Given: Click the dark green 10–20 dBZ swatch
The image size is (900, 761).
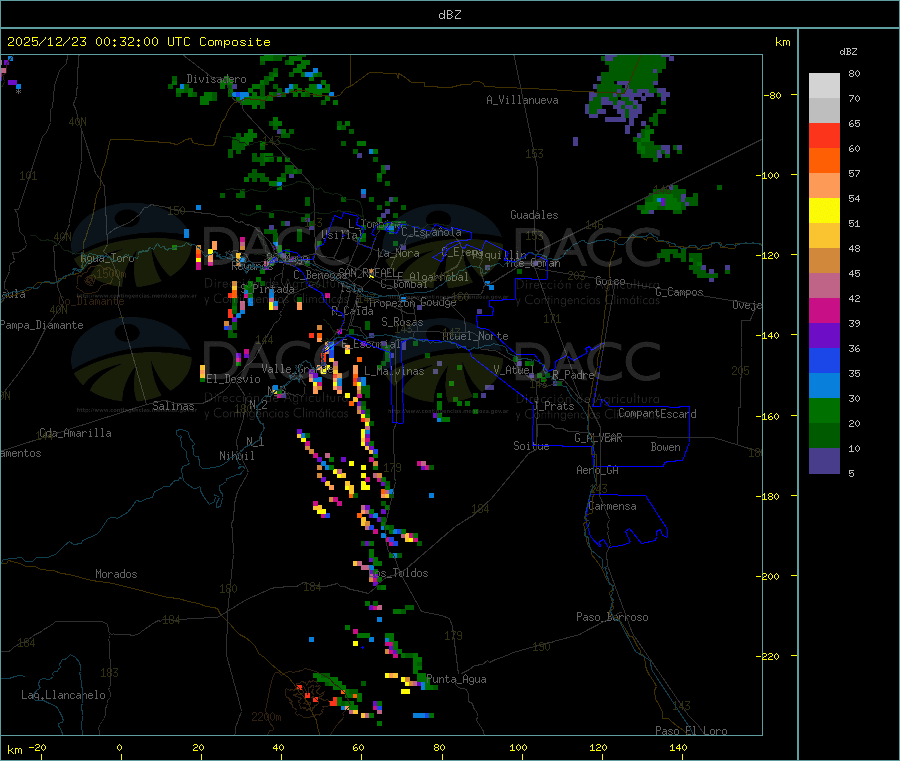Looking at the screenshot, I should coord(824,436).
